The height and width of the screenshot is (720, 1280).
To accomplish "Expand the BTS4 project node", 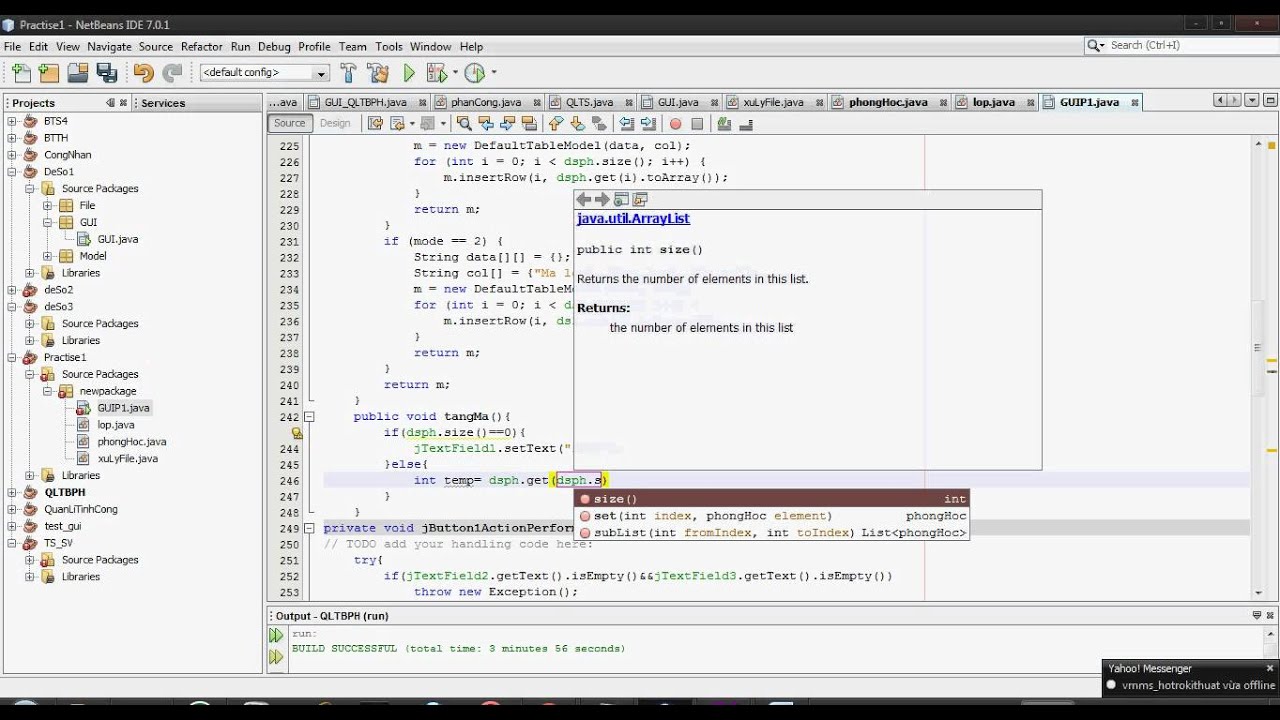I will 13,121.
